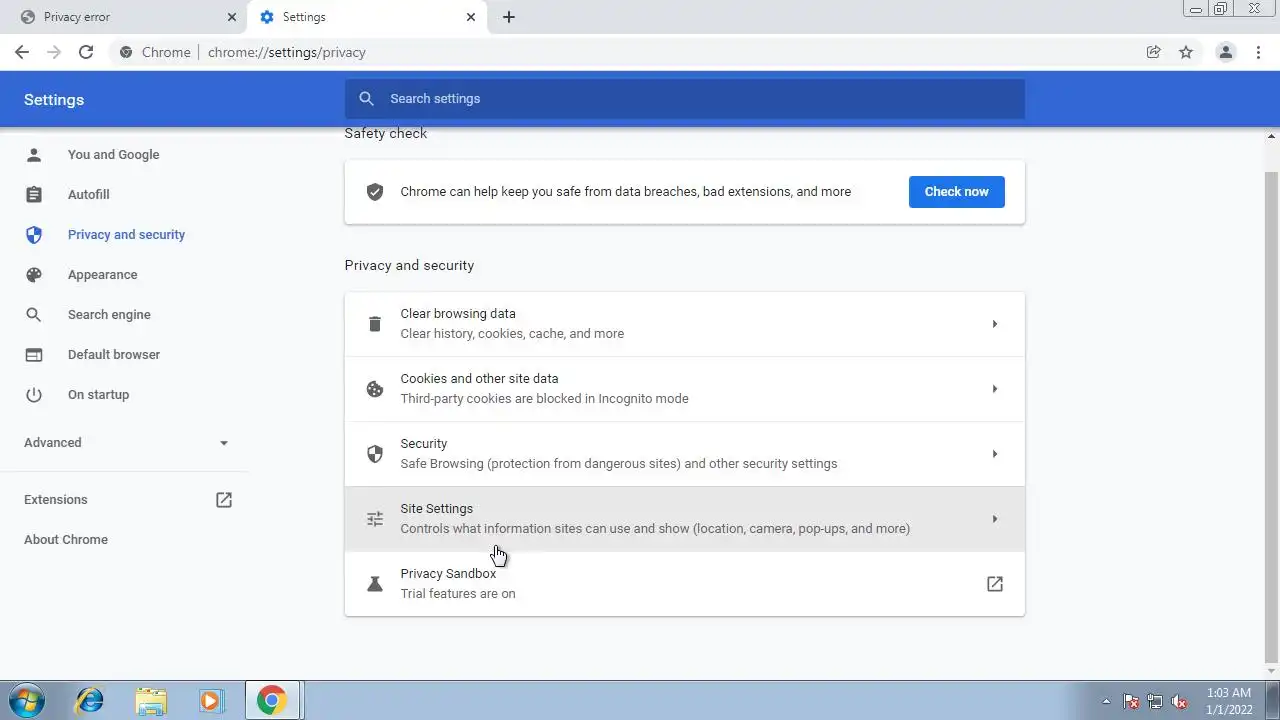Click the power icon for On startup

[x=34, y=394]
